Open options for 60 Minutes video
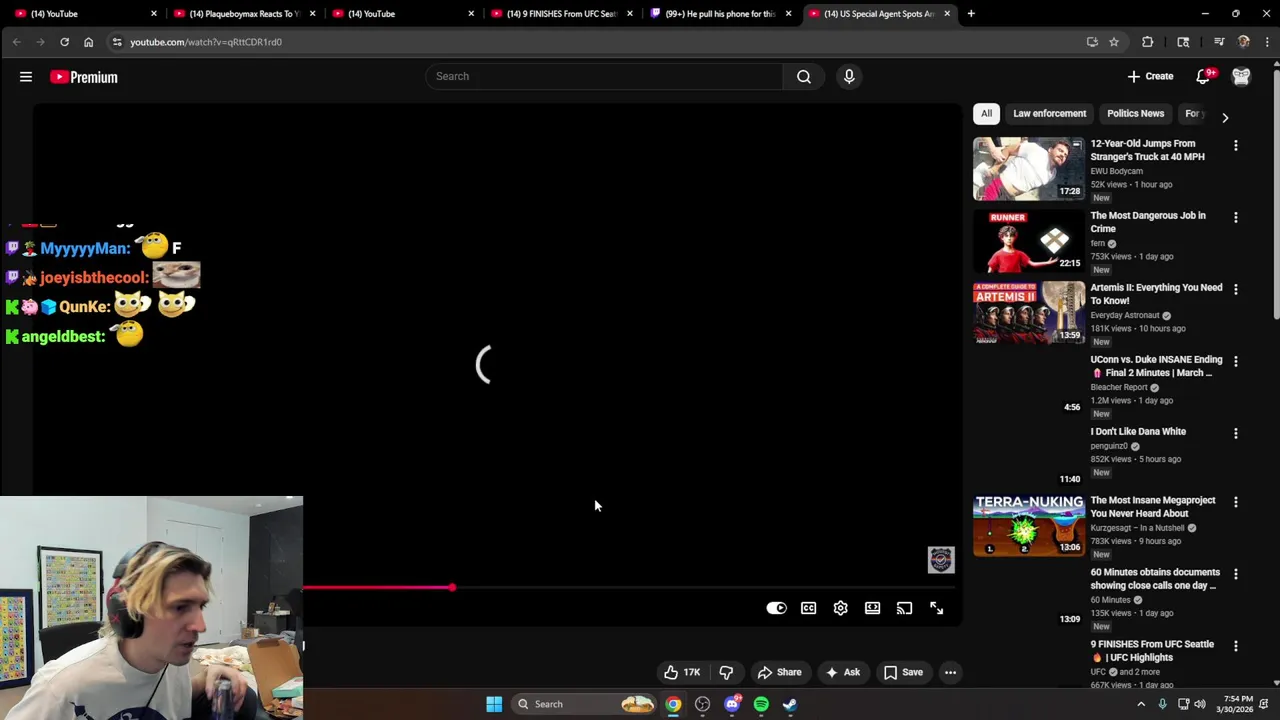The image size is (1280, 720). tap(1236, 574)
